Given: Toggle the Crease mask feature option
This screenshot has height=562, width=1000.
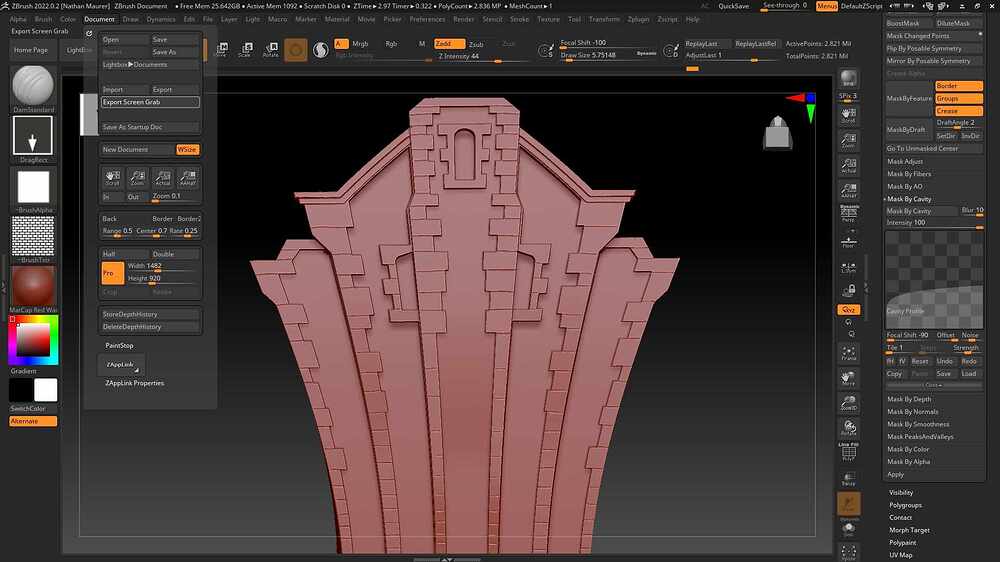Looking at the screenshot, I should (x=959, y=111).
